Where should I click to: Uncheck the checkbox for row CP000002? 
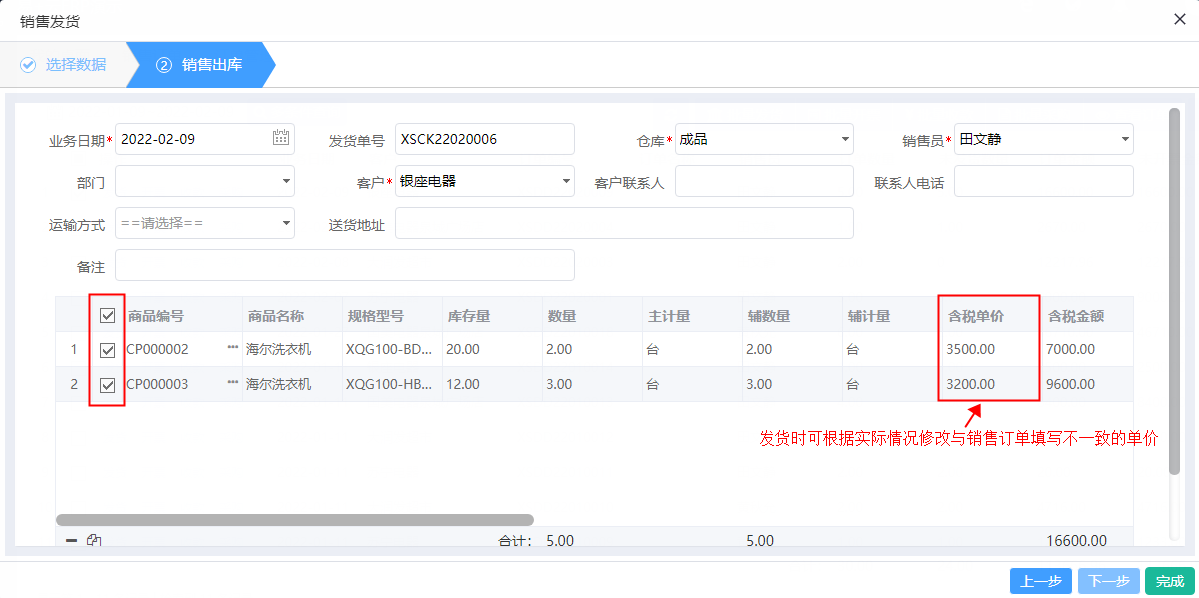(x=106, y=349)
